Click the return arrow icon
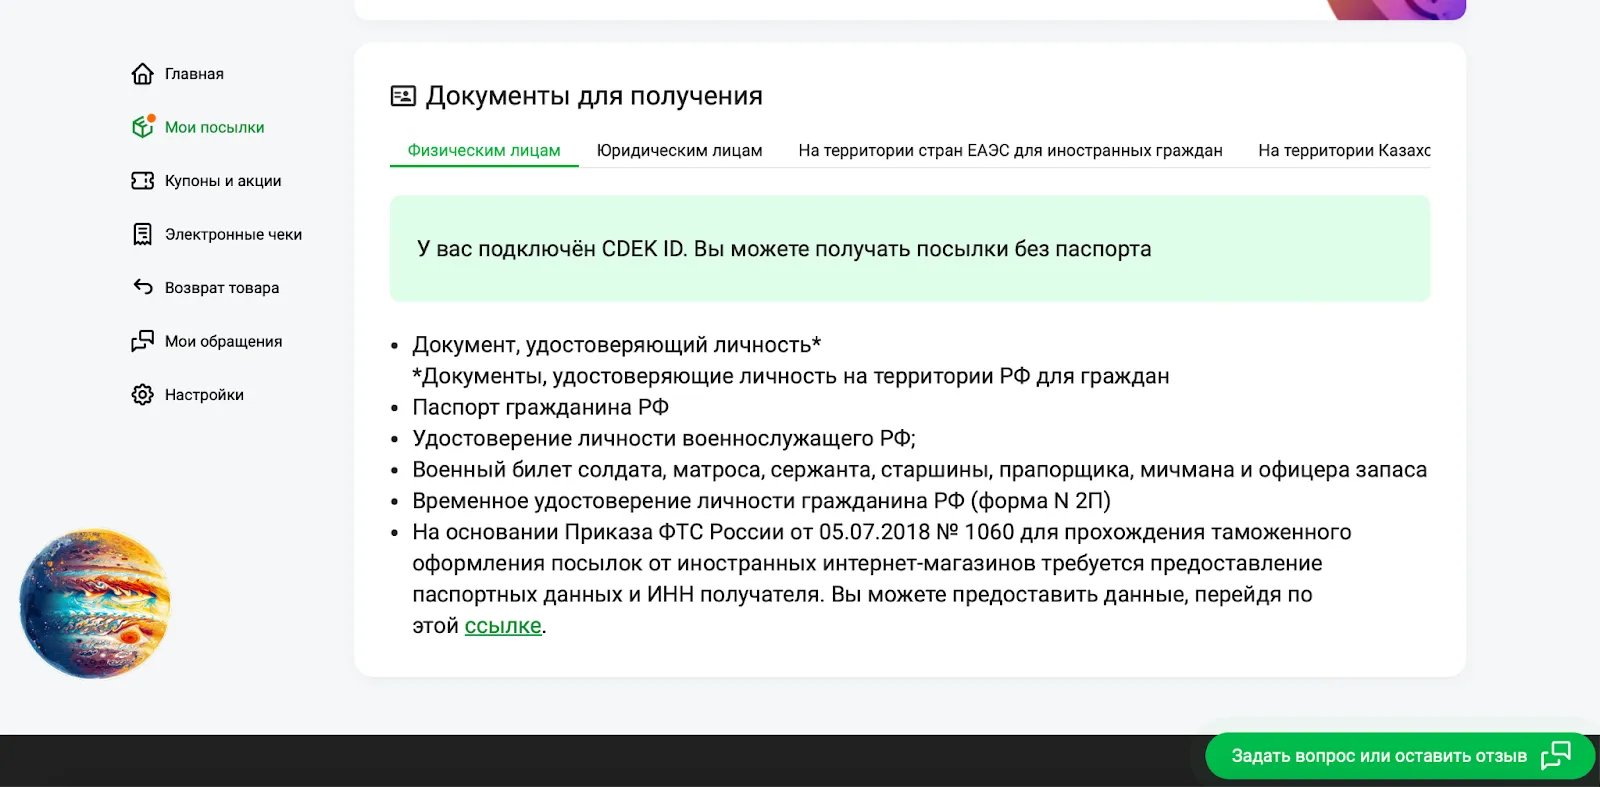Image resolution: width=1600 pixels, height=787 pixels. click(x=143, y=287)
